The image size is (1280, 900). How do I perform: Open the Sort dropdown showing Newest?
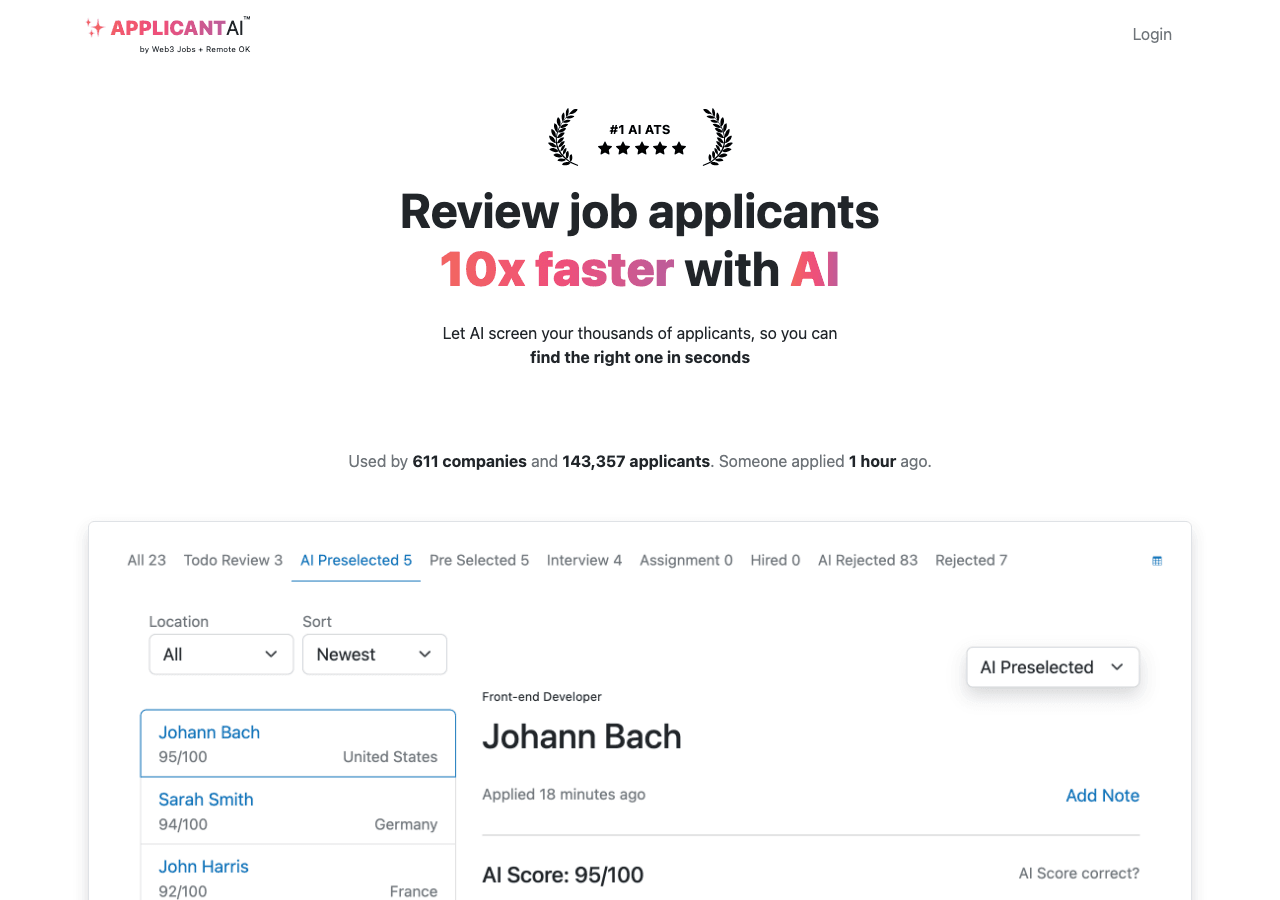click(374, 654)
